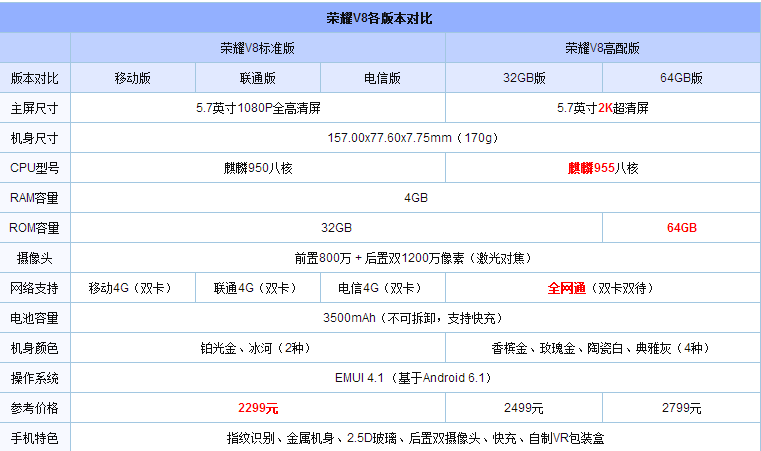Select the EMUI 4.1（基于Android 6.1）cell
The image size is (761, 451).
point(415,378)
